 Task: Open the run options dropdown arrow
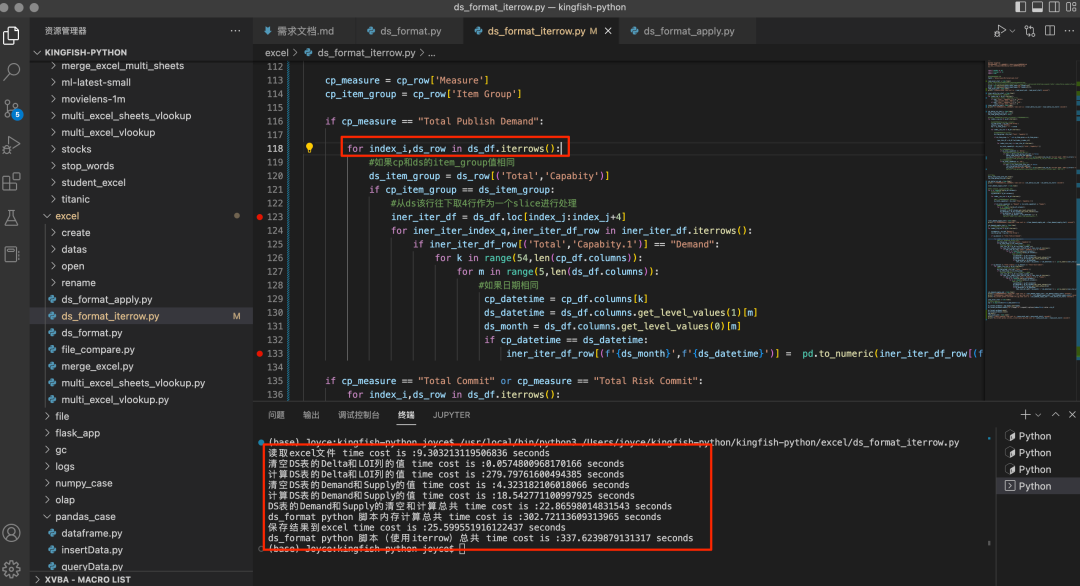(x=1012, y=31)
